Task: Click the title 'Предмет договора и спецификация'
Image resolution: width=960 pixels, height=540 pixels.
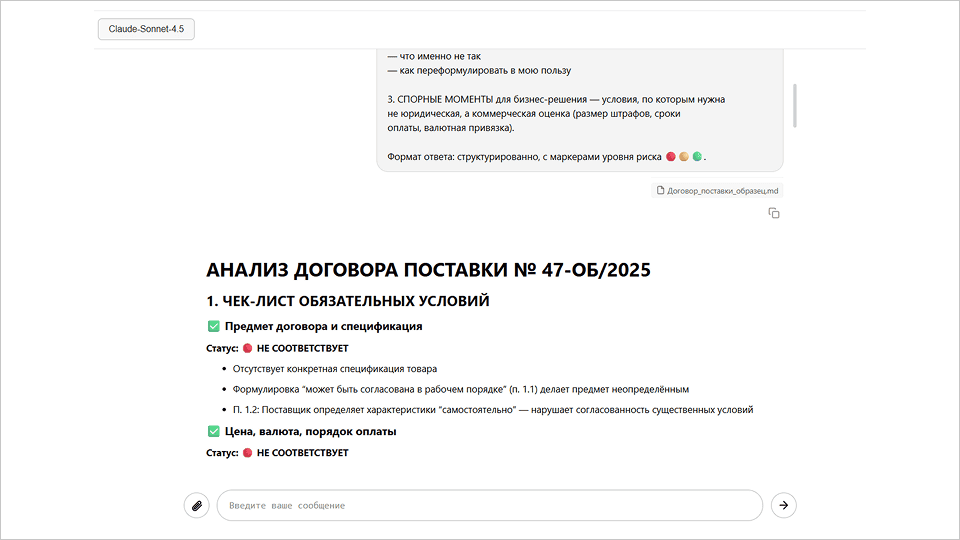Action: [323, 326]
